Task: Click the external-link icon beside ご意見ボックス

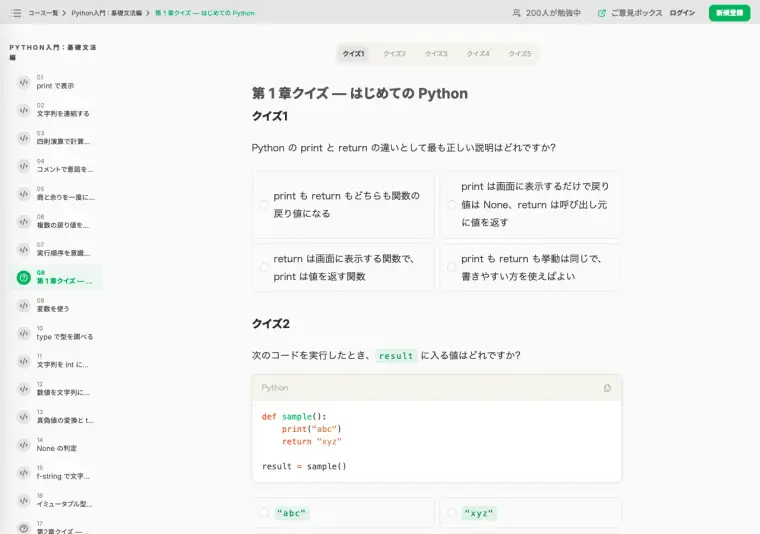Action: (x=602, y=13)
